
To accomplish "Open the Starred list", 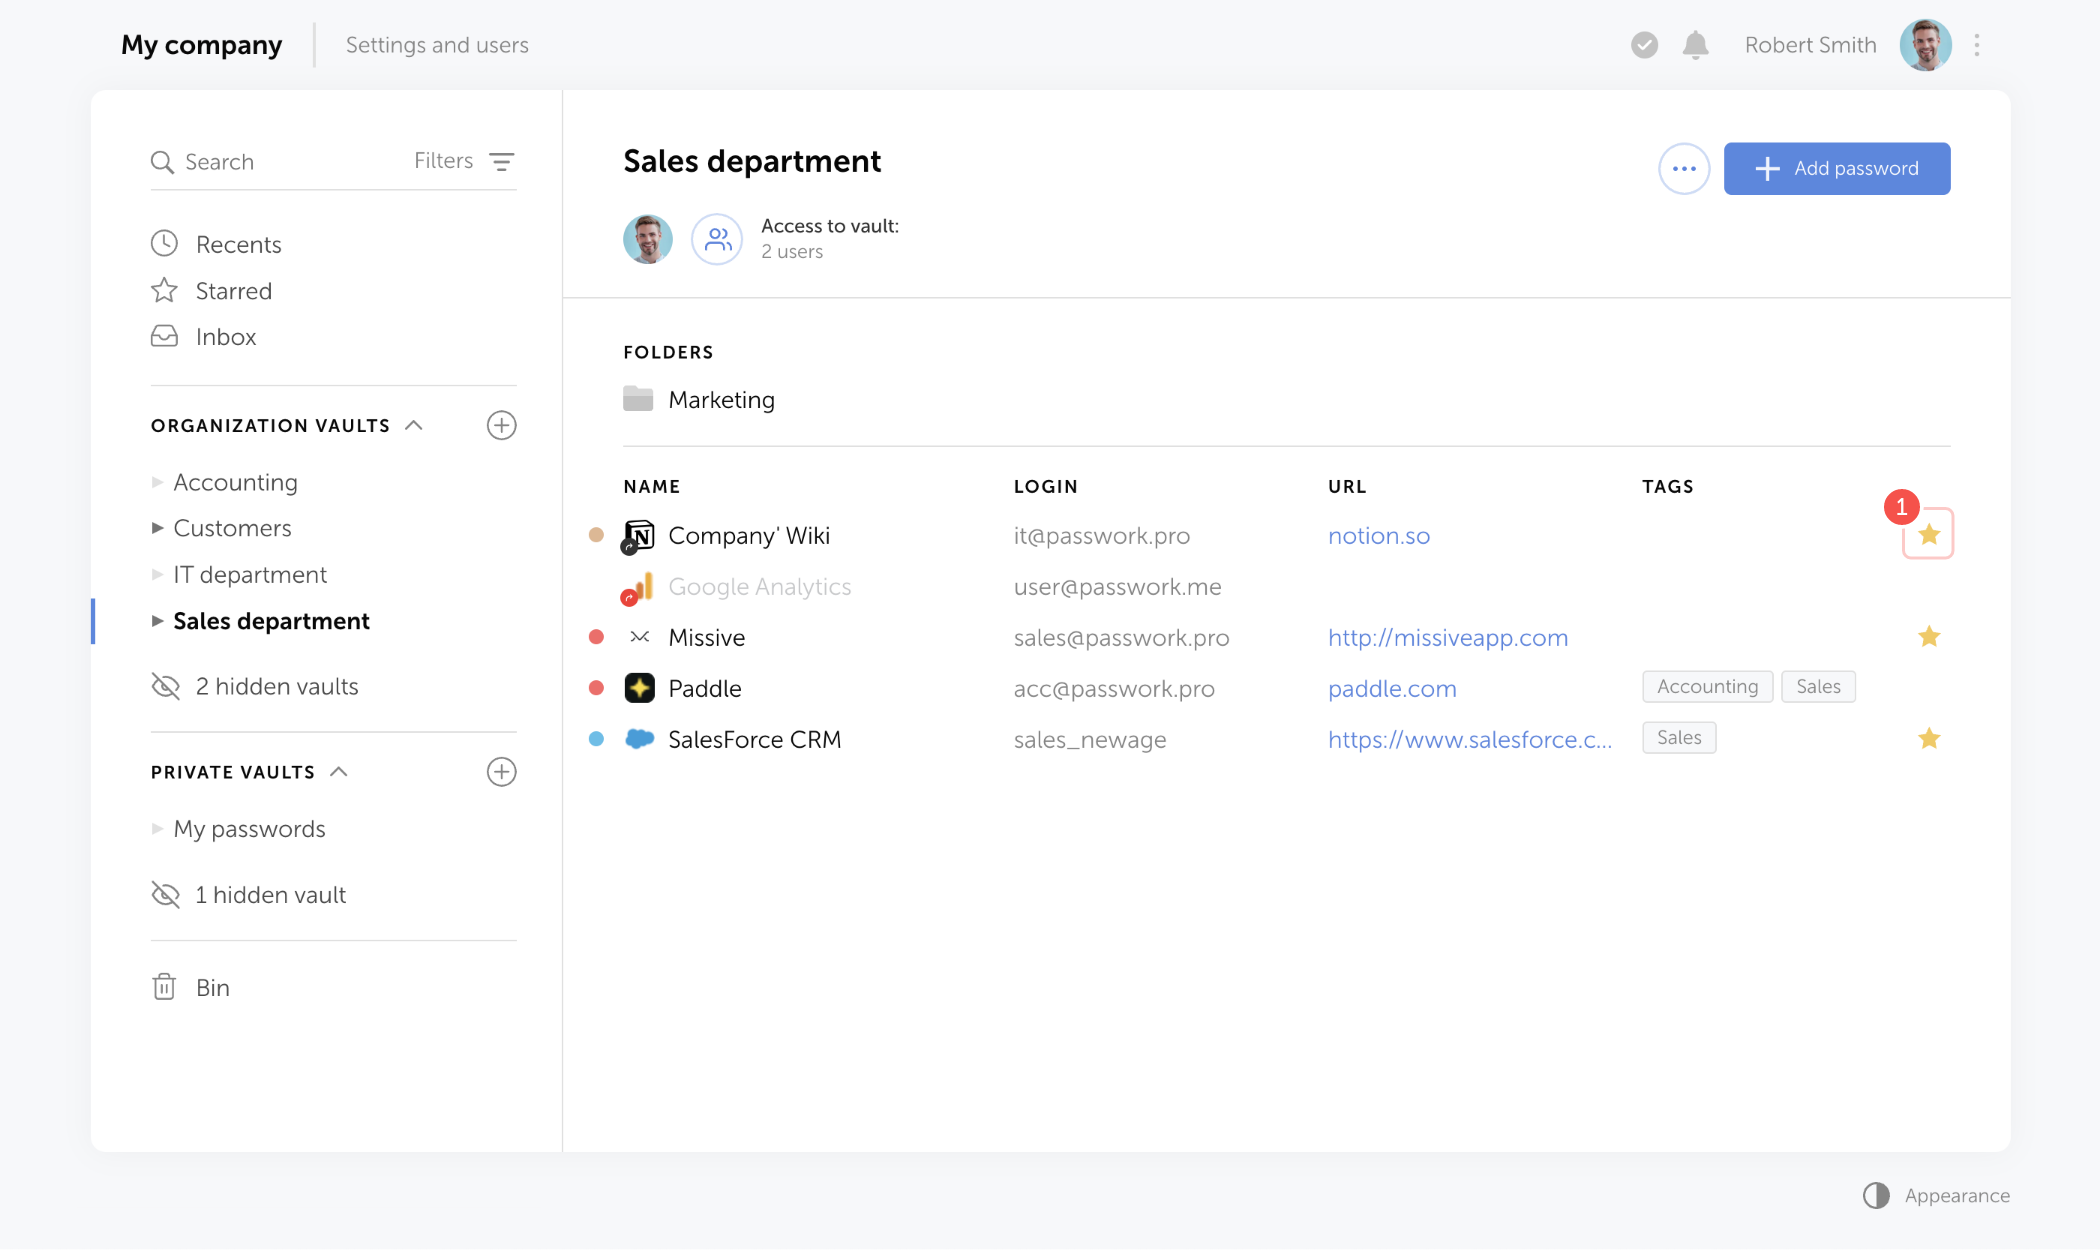I will click(233, 291).
